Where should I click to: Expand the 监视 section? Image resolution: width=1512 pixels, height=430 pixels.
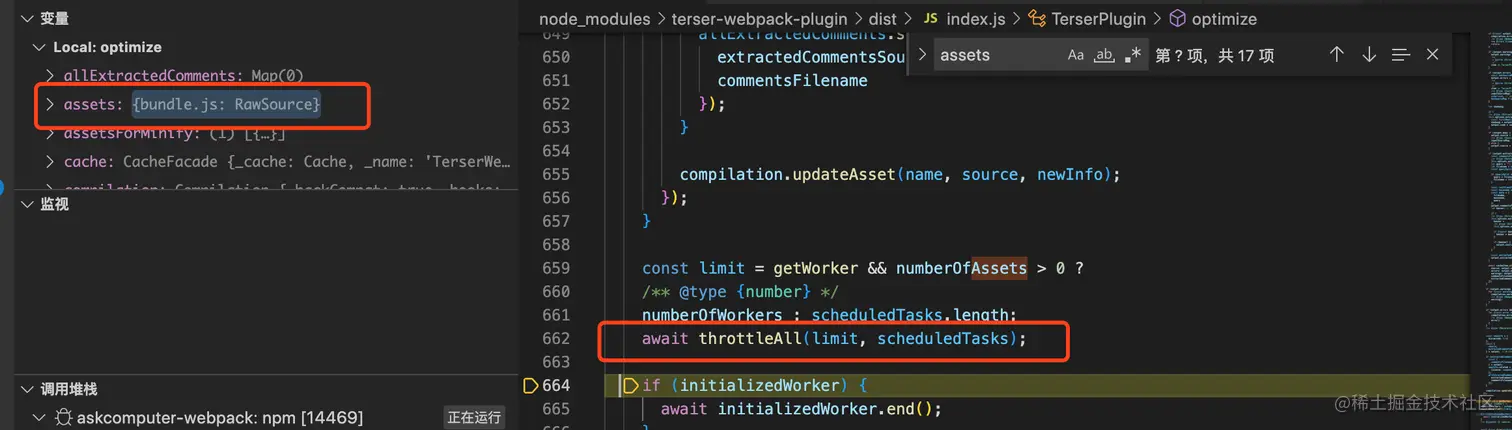(27, 204)
